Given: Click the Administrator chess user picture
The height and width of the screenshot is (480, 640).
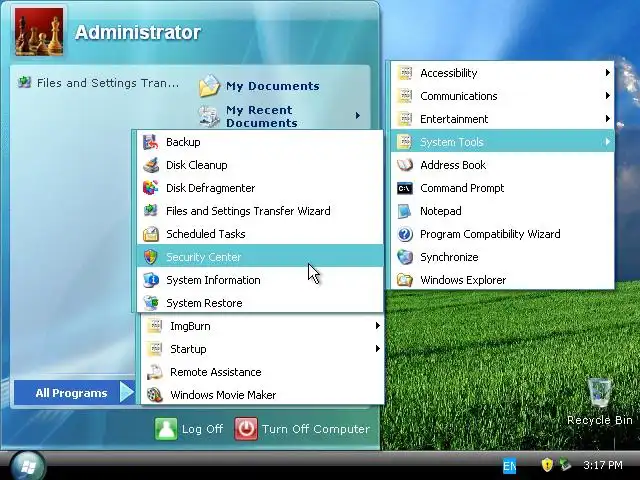Looking at the screenshot, I should coord(39,31).
